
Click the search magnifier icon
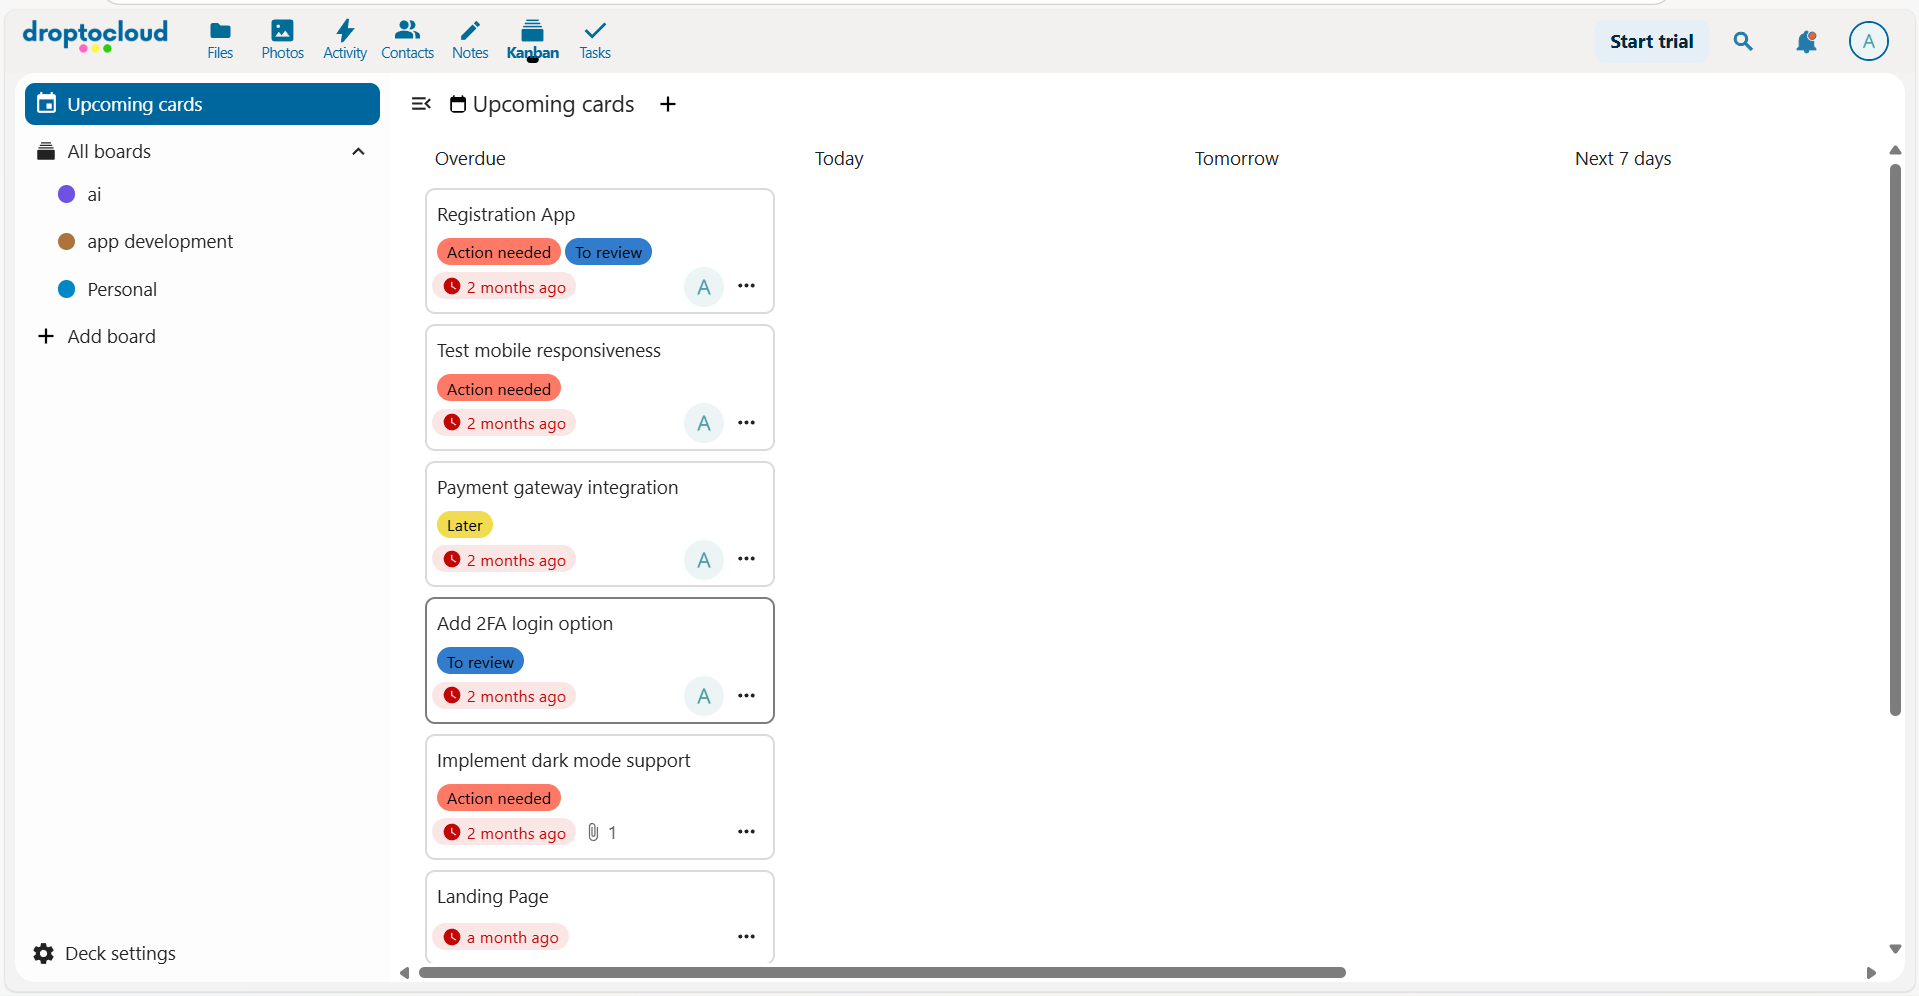coord(1743,42)
